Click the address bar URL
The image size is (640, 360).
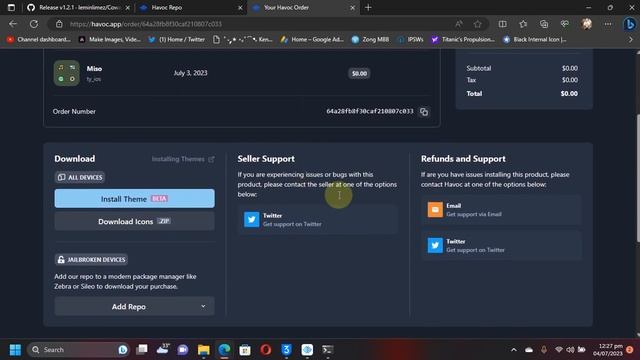click(146, 24)
